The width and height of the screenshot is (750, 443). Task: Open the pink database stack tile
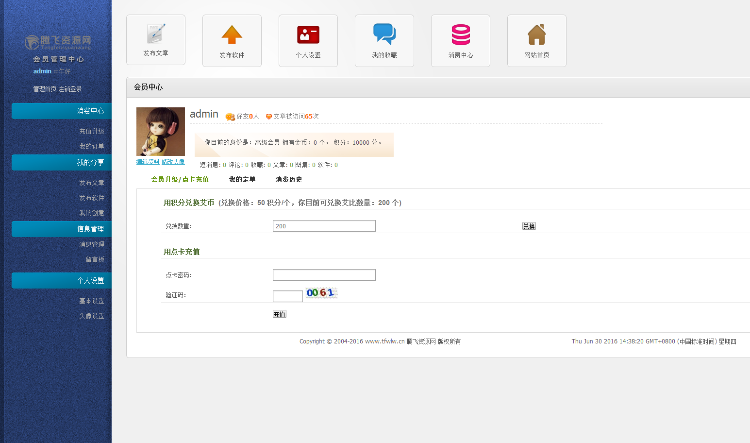click(461, 41)
